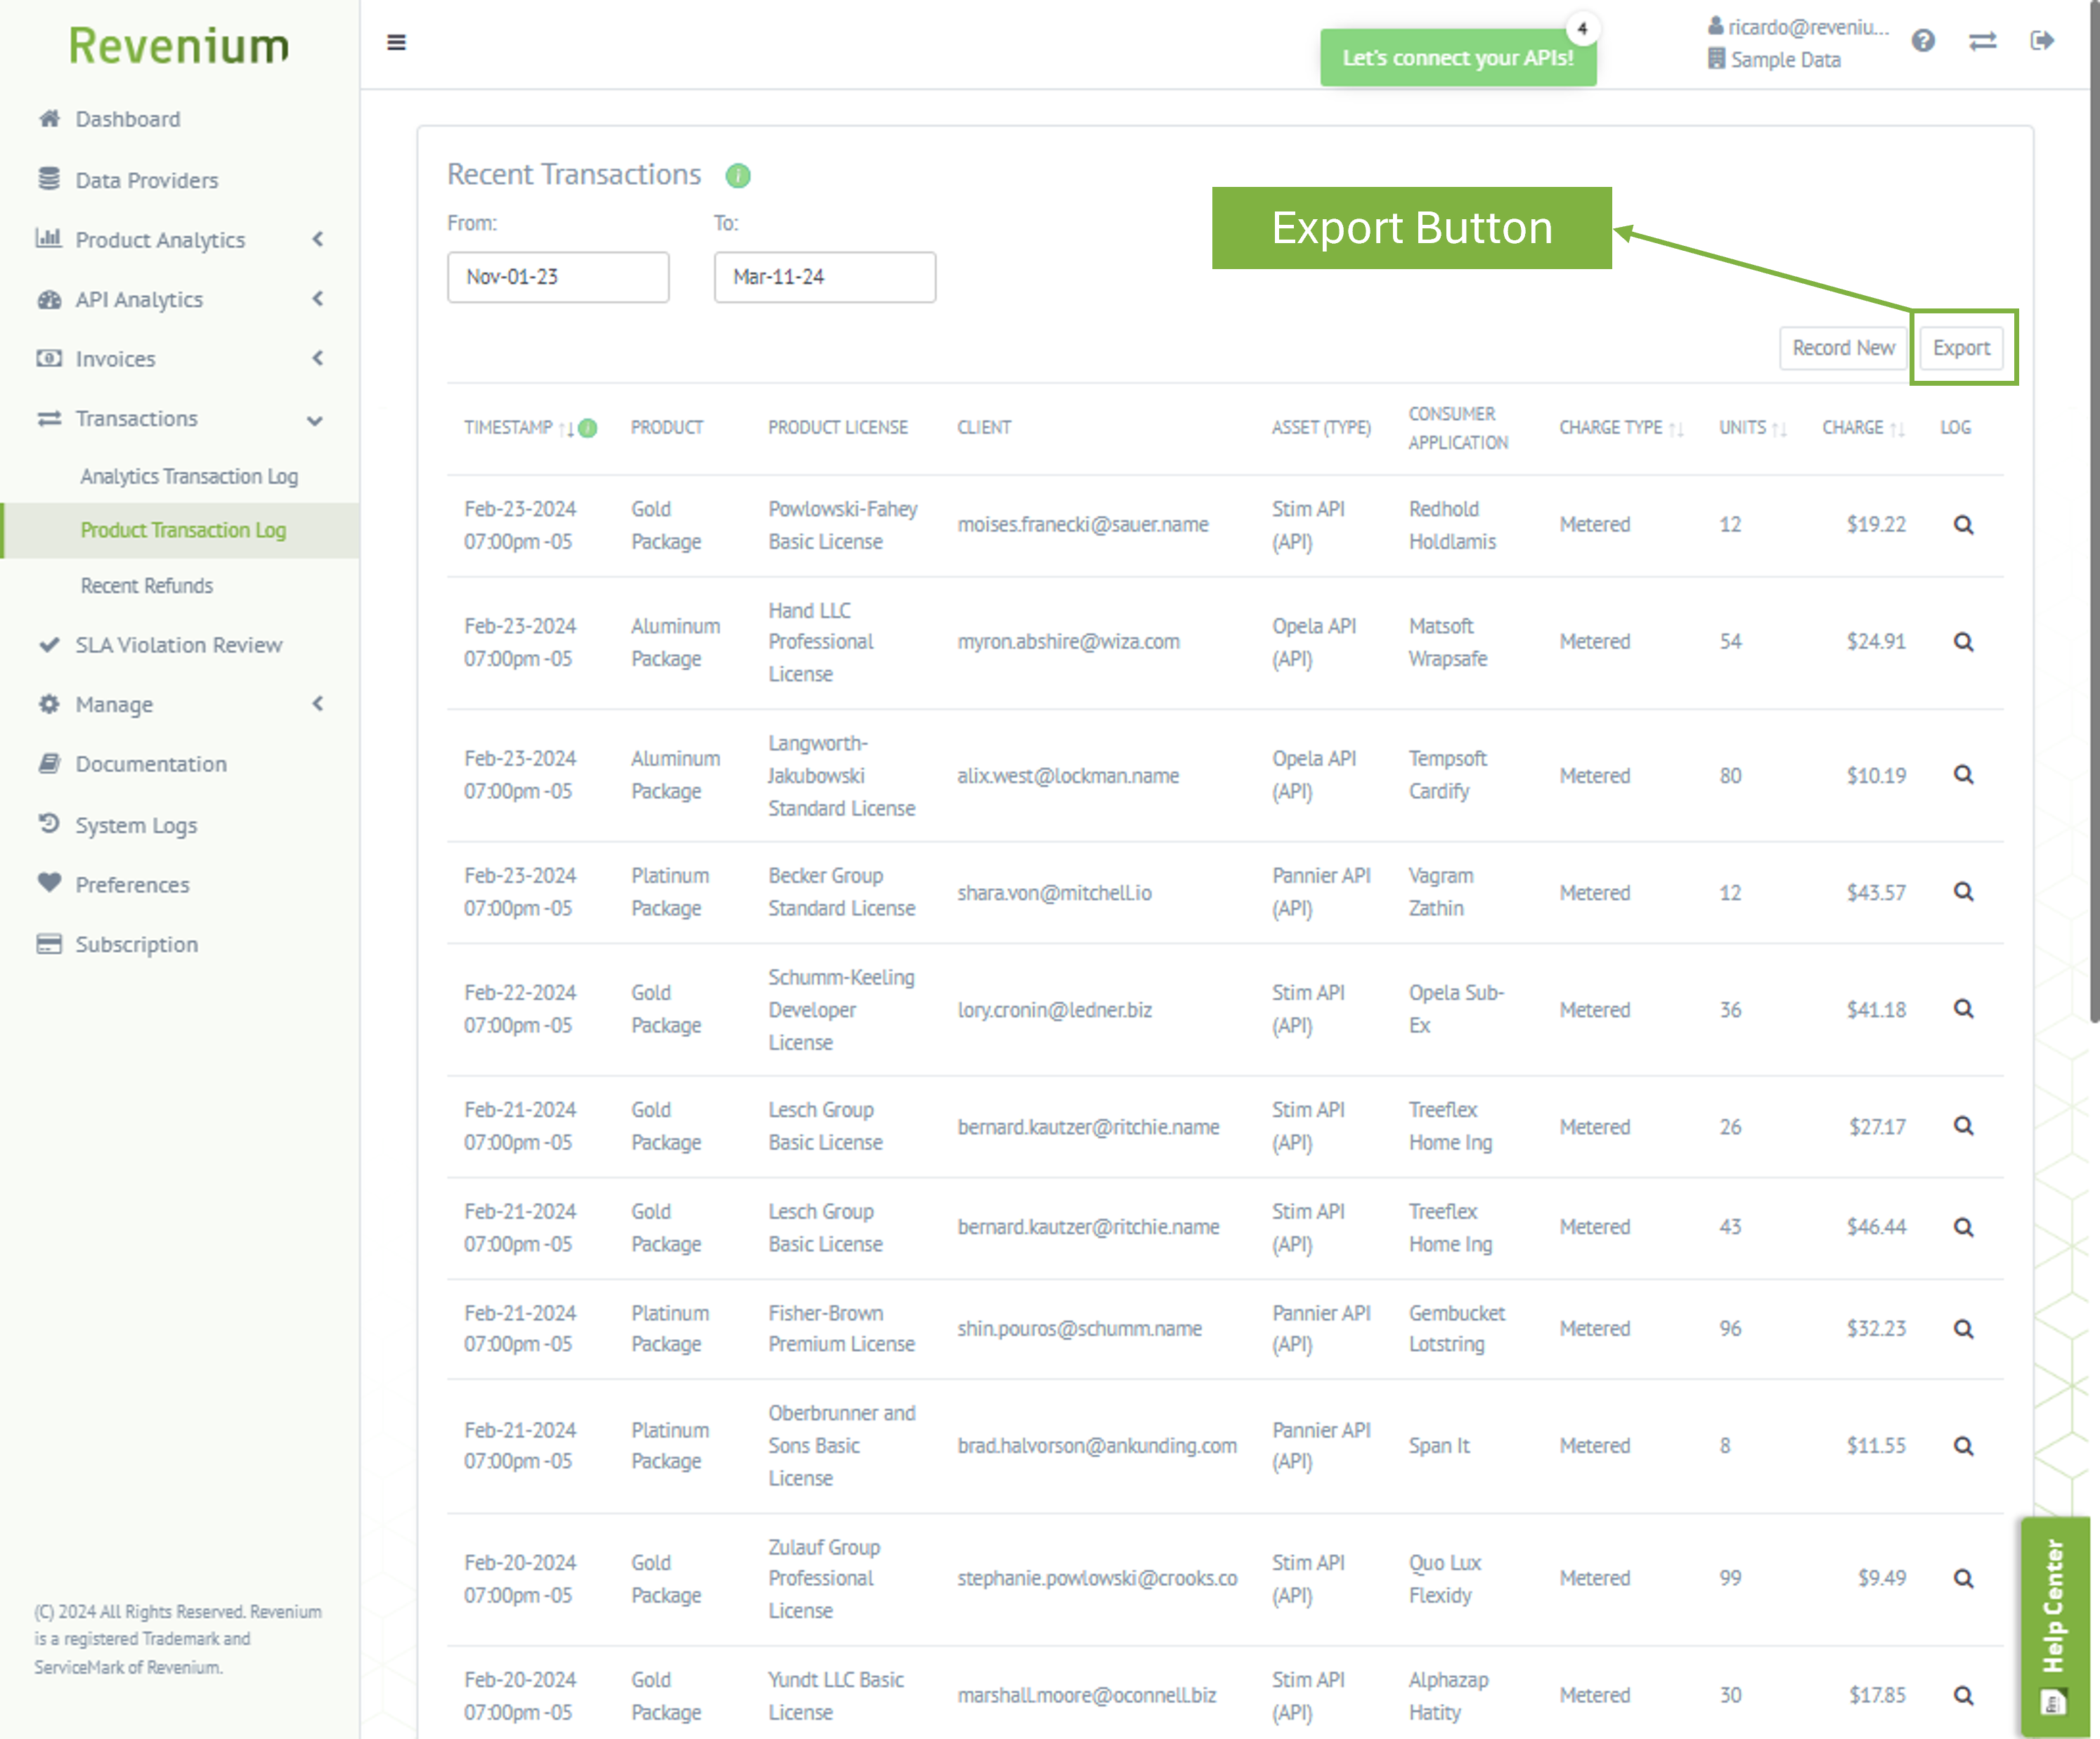The width and height of the screenshot is (2100, 1739).
Task: Click info icon next to Timestamp header
Action: 589,428
